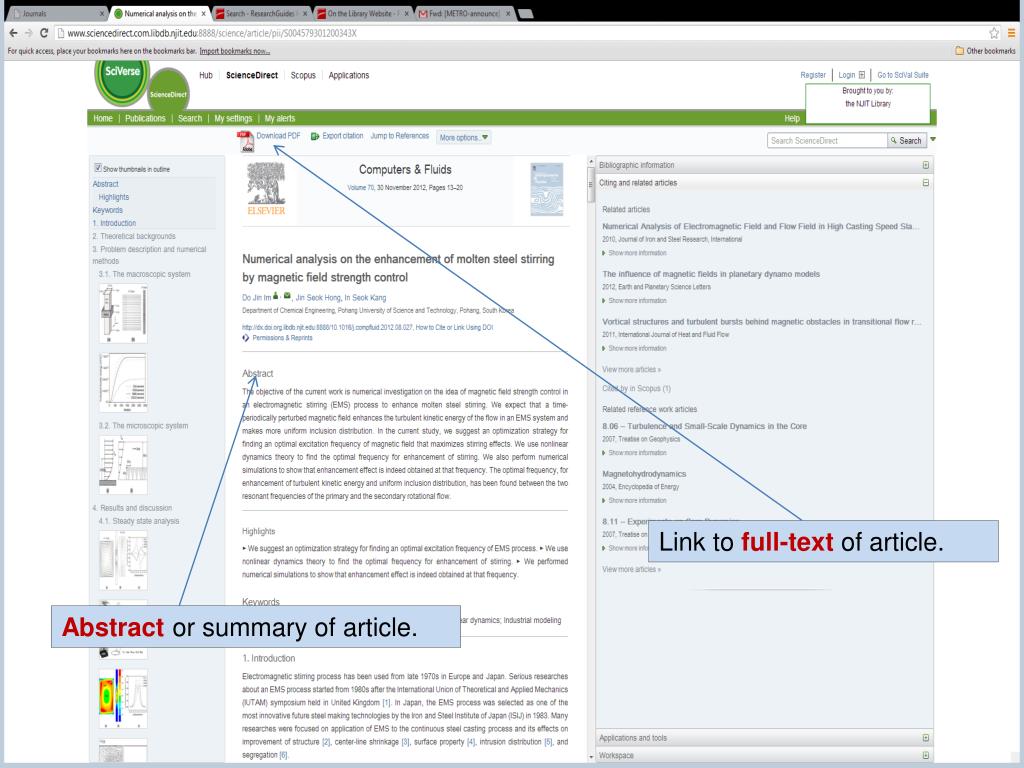Click the Elsevier tree logo

pyautogui.click(x=266, y=189)
